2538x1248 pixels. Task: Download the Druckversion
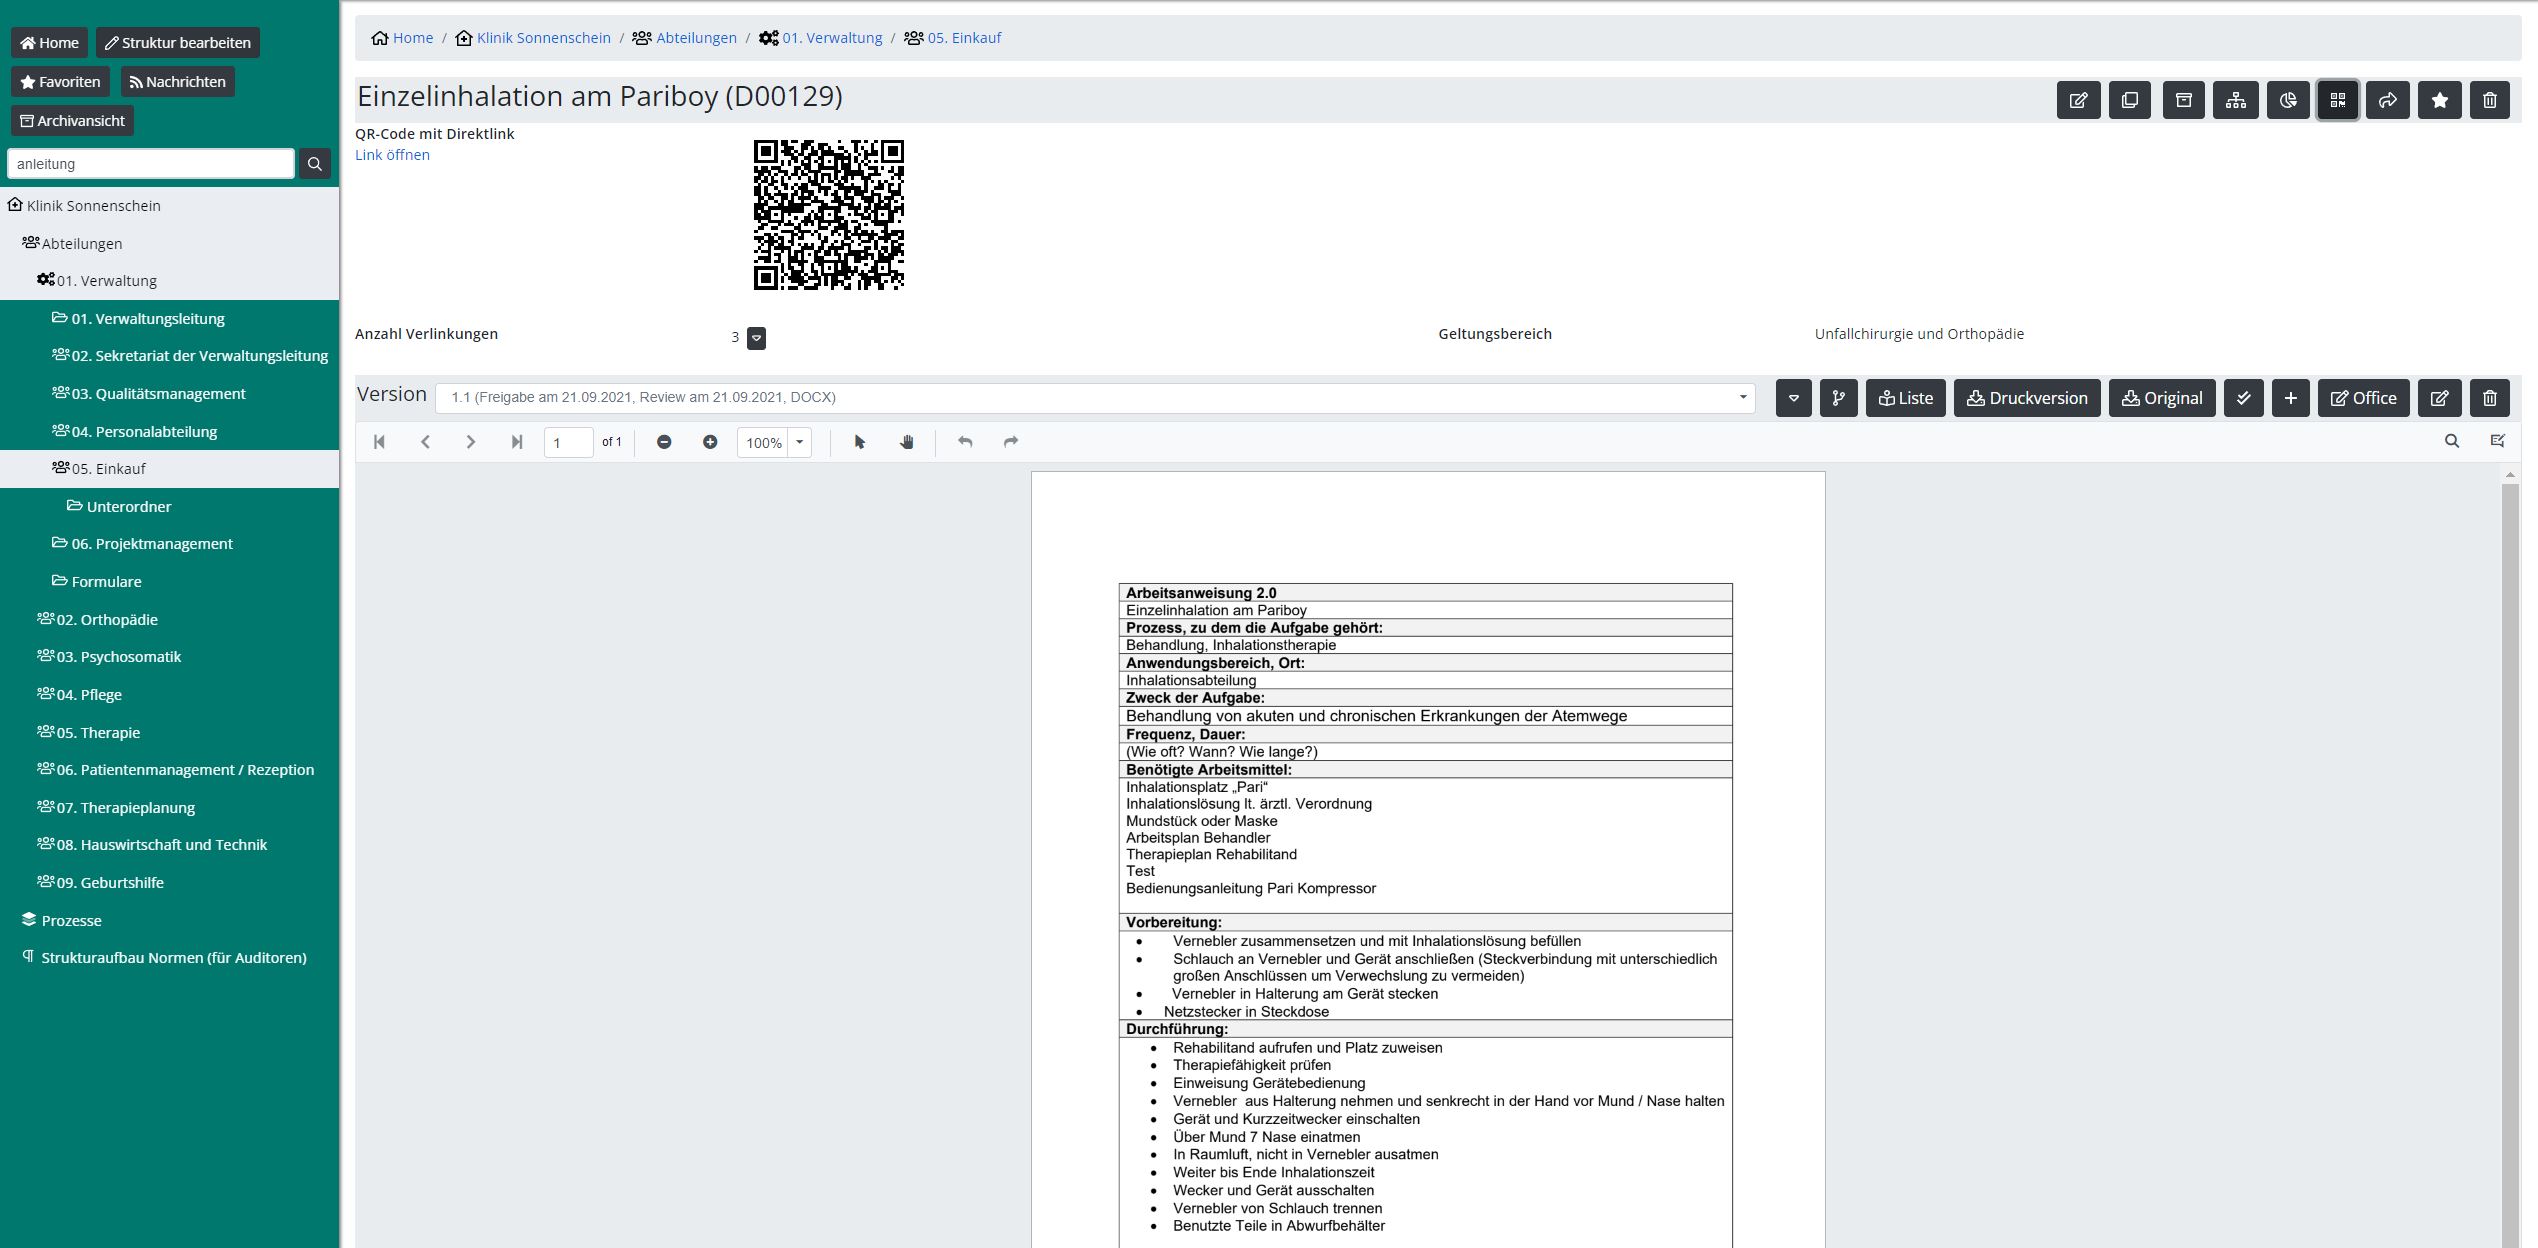click(x=2027, y=398)
